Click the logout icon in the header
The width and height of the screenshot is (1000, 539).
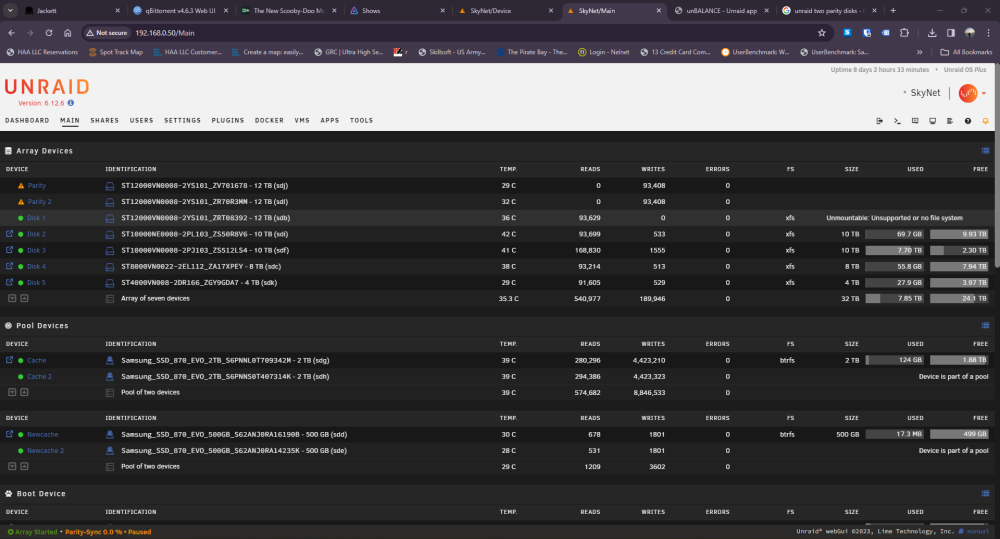coord(879,121)
